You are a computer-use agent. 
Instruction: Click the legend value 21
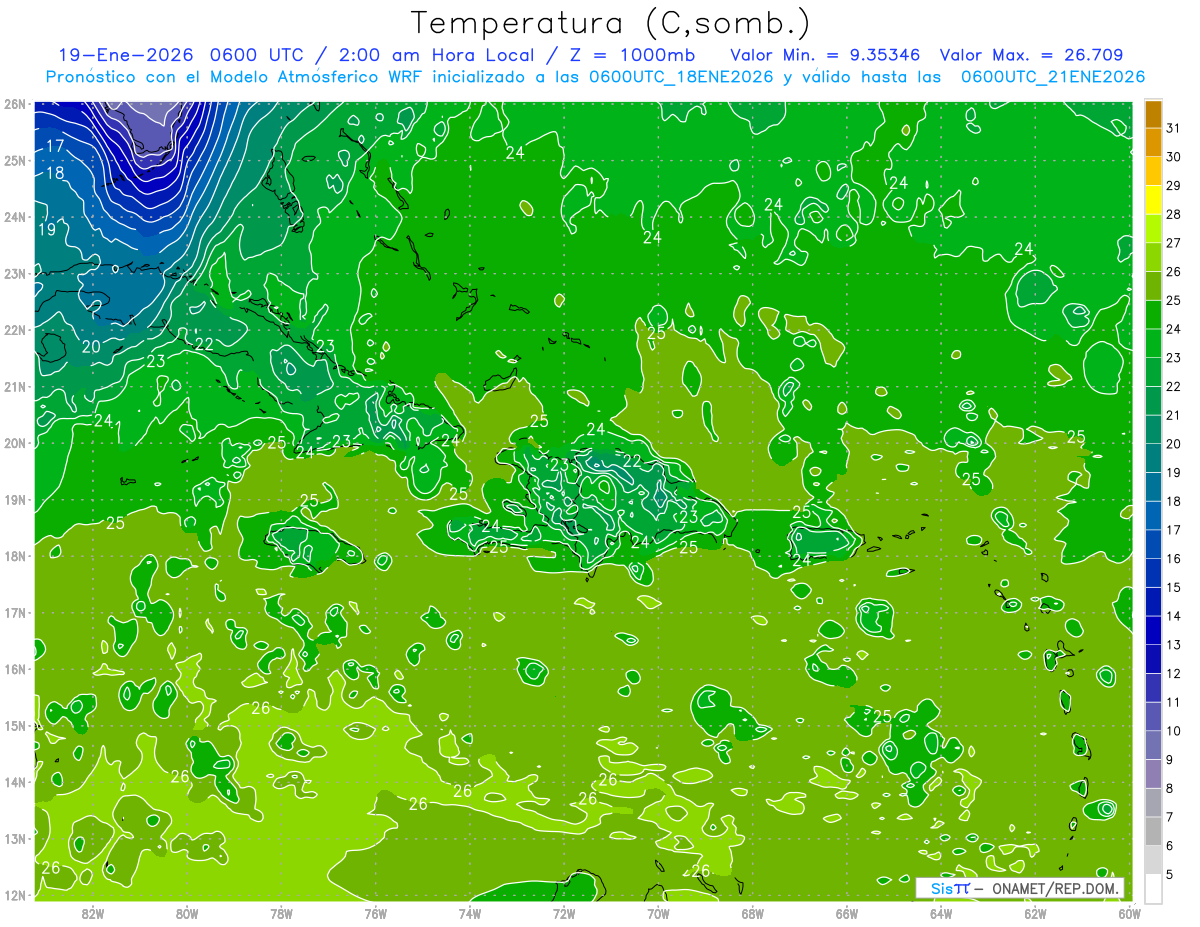pyautogui.click(x=1174, y=415)
